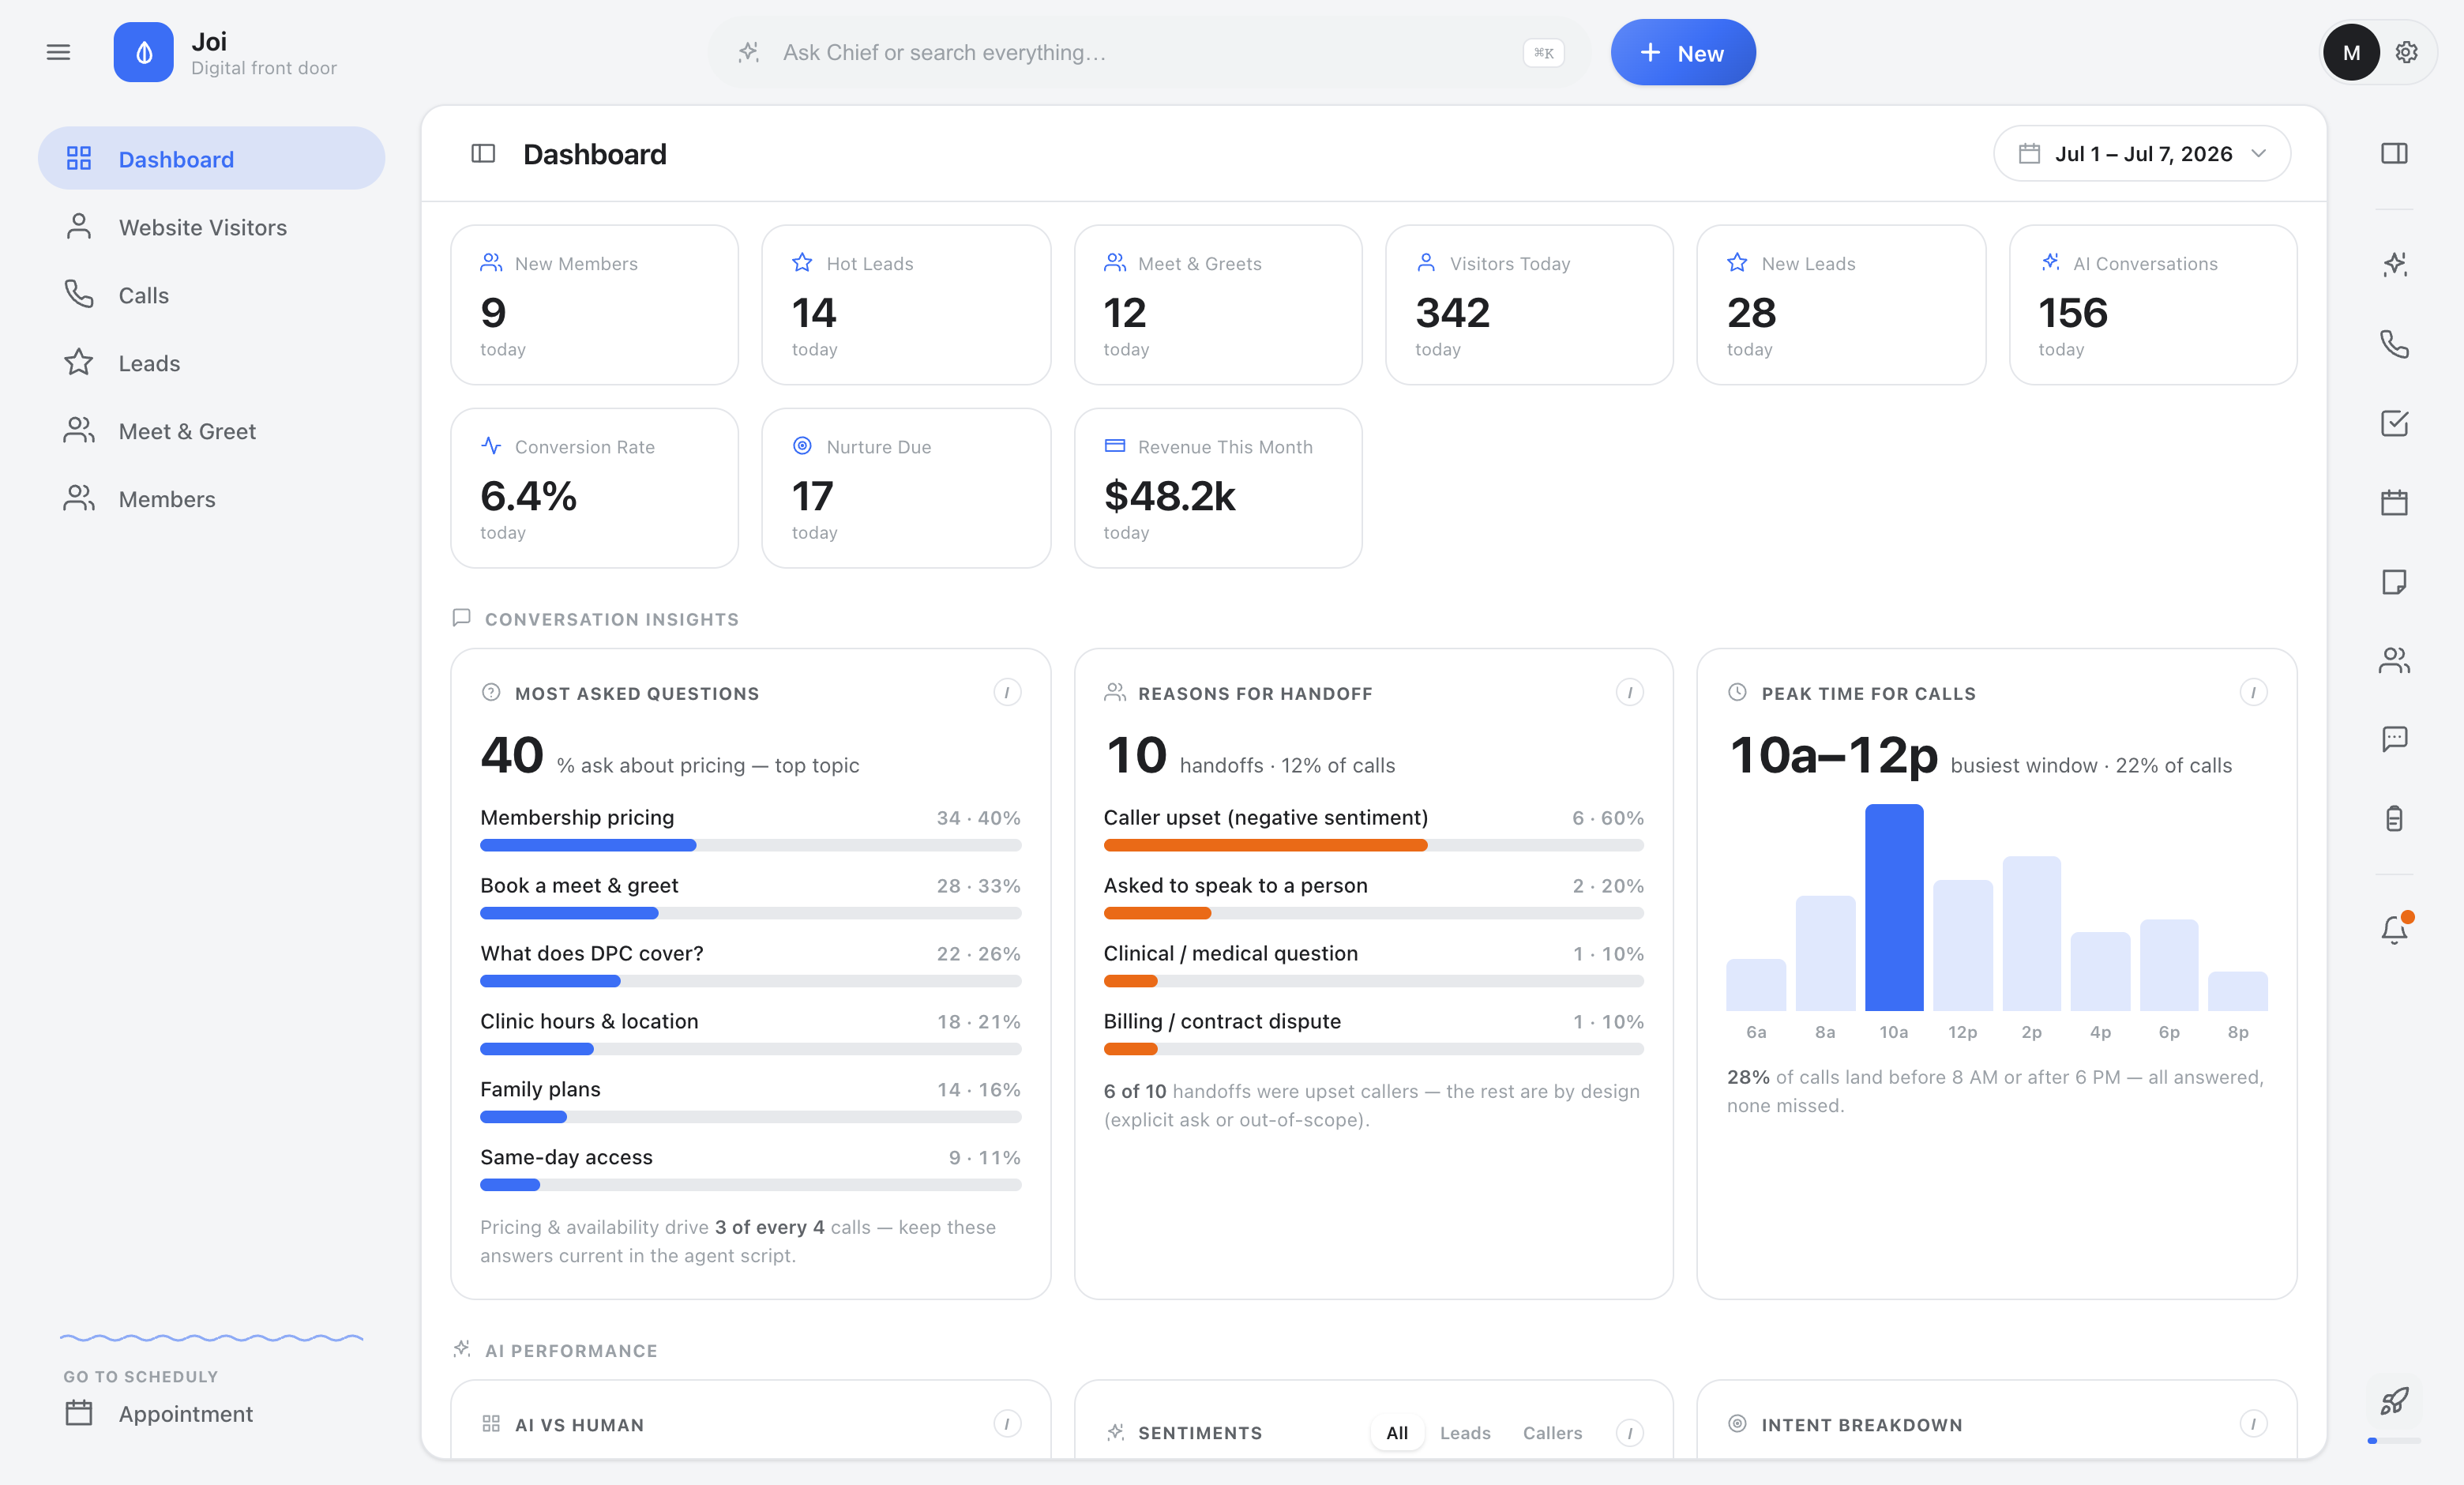Image resolution: width=2464 pixels, height=1485 pixels.
Task: Go to Dashboard in sidebar
Action: point(211,158)
